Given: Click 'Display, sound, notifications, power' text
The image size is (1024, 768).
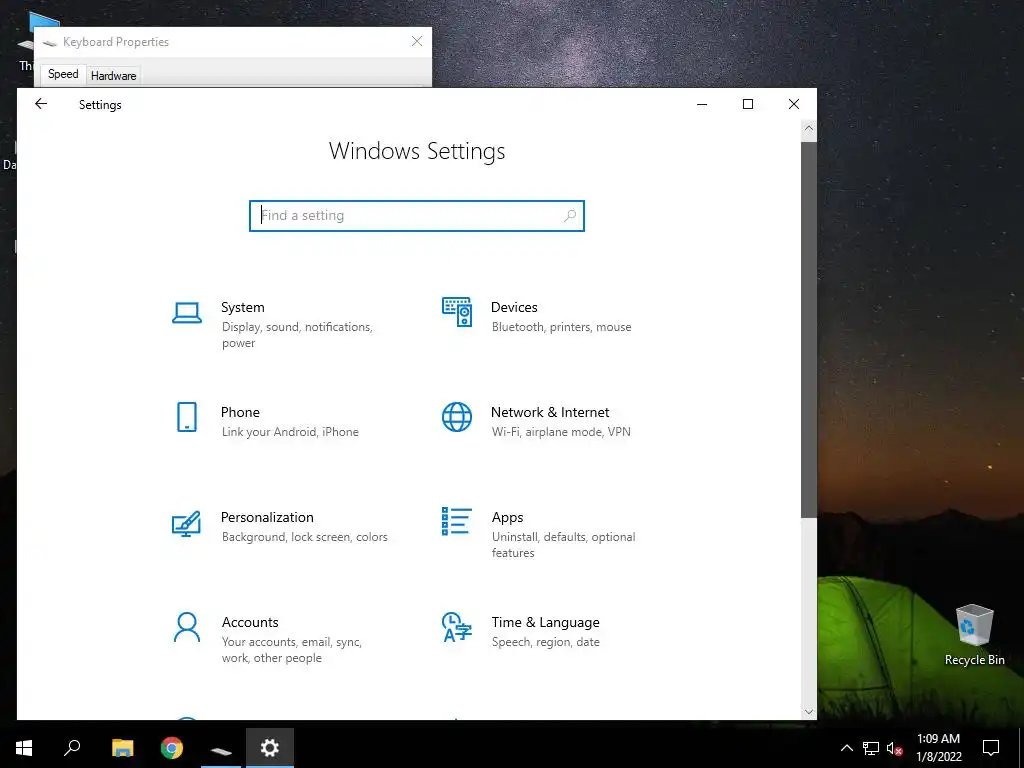Looking at the screenshot, I should click(x=297, y=335).
